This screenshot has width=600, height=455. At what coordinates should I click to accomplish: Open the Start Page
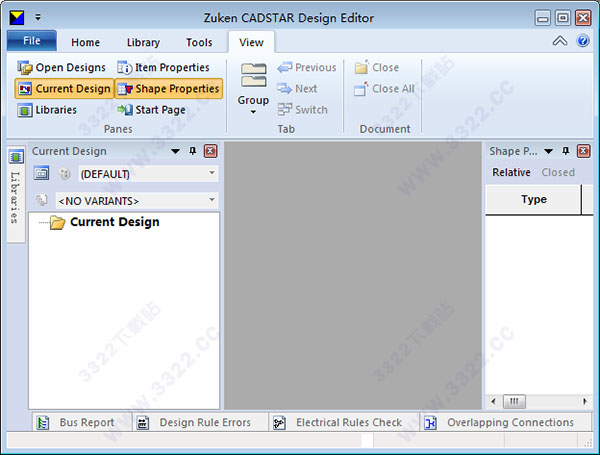(x=151, y=110)
